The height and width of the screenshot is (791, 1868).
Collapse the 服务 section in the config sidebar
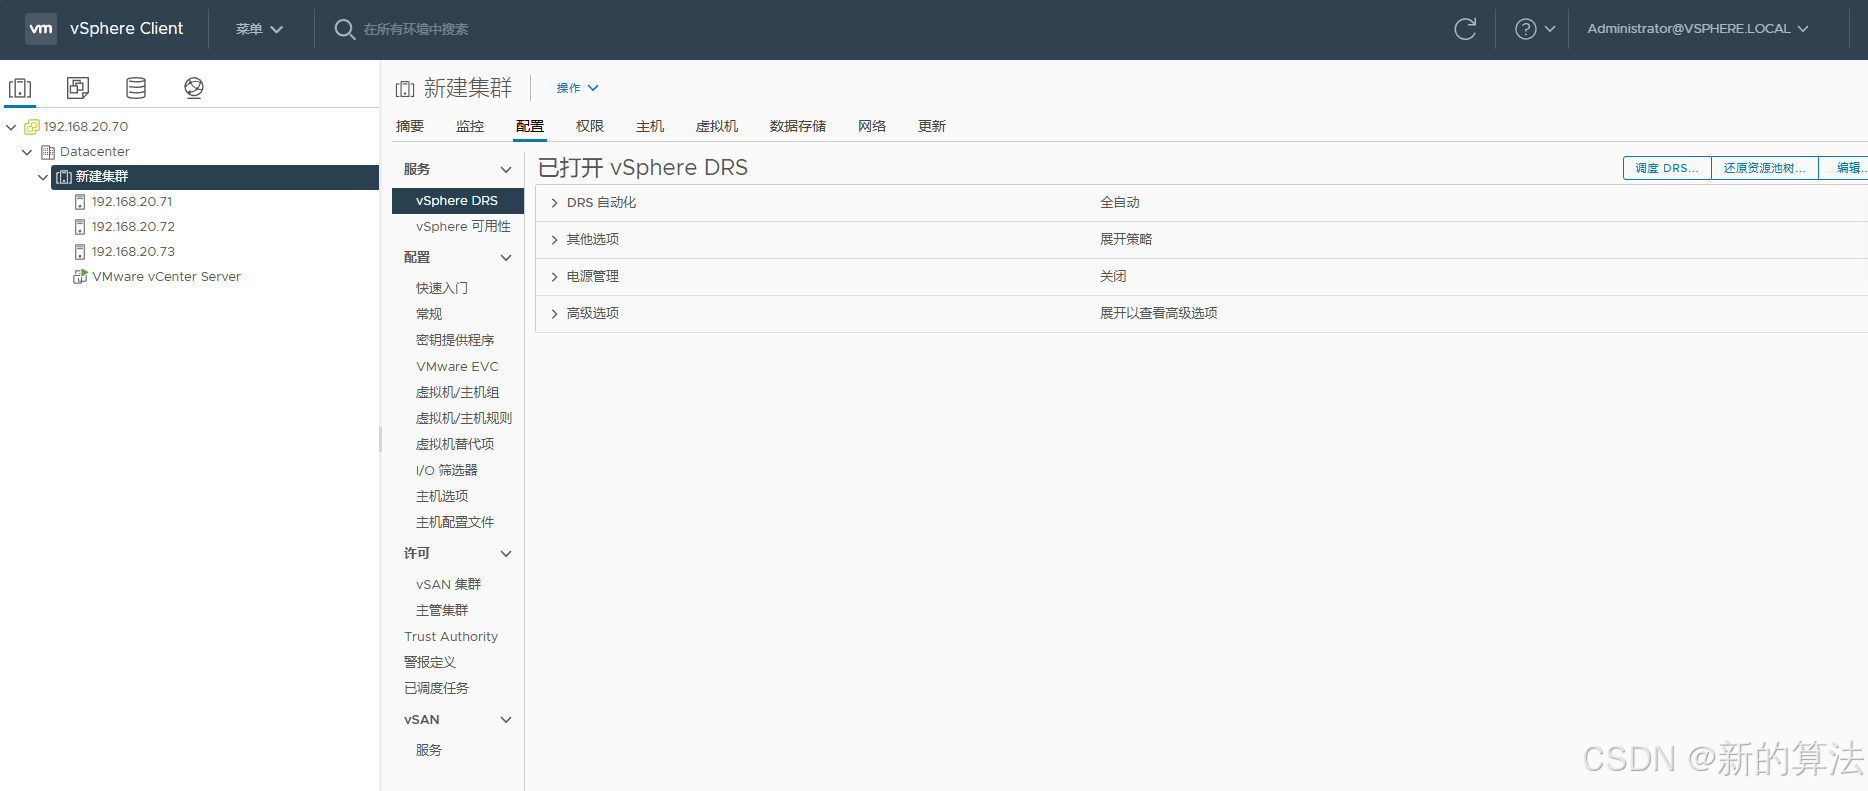pos(506,170)
